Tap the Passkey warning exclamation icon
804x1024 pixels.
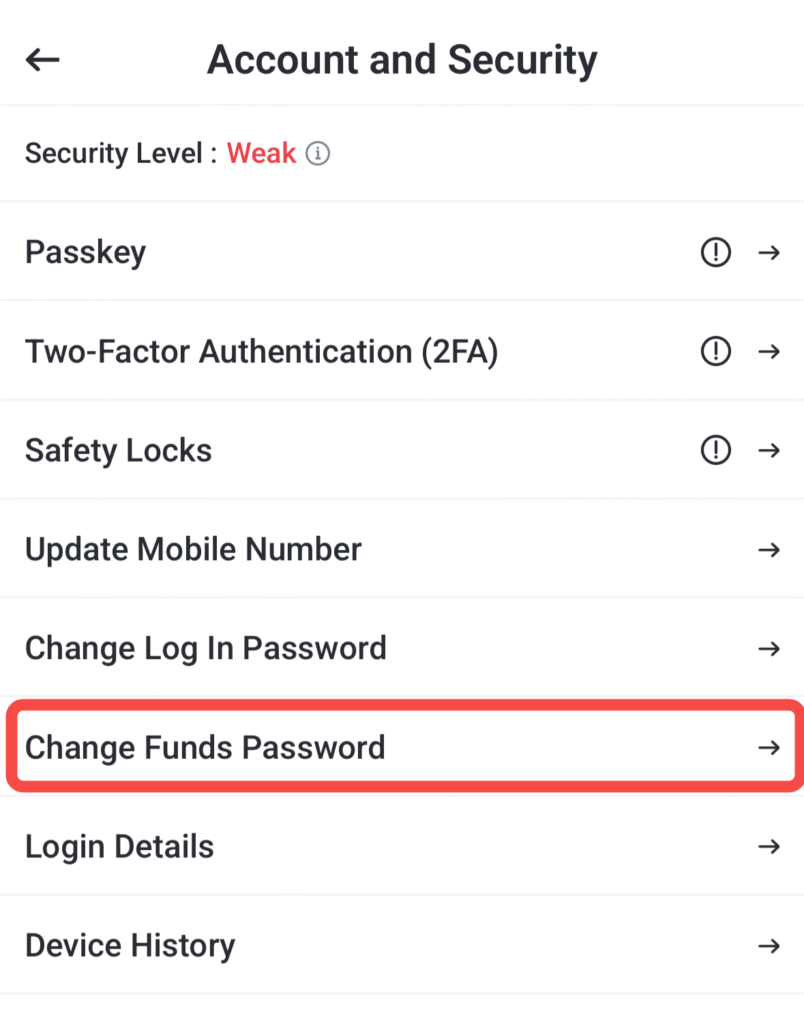tap(715, 253)
